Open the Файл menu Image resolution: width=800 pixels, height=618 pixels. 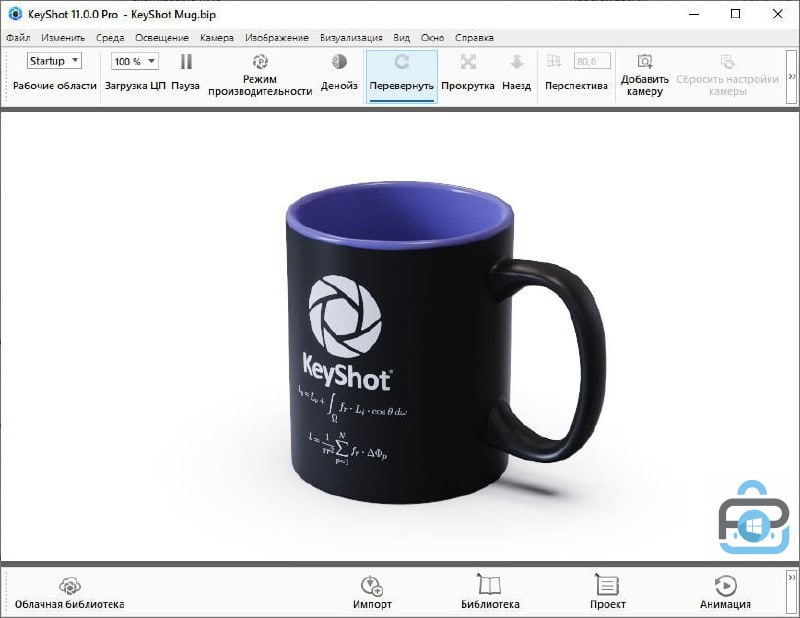coord(18,38)
